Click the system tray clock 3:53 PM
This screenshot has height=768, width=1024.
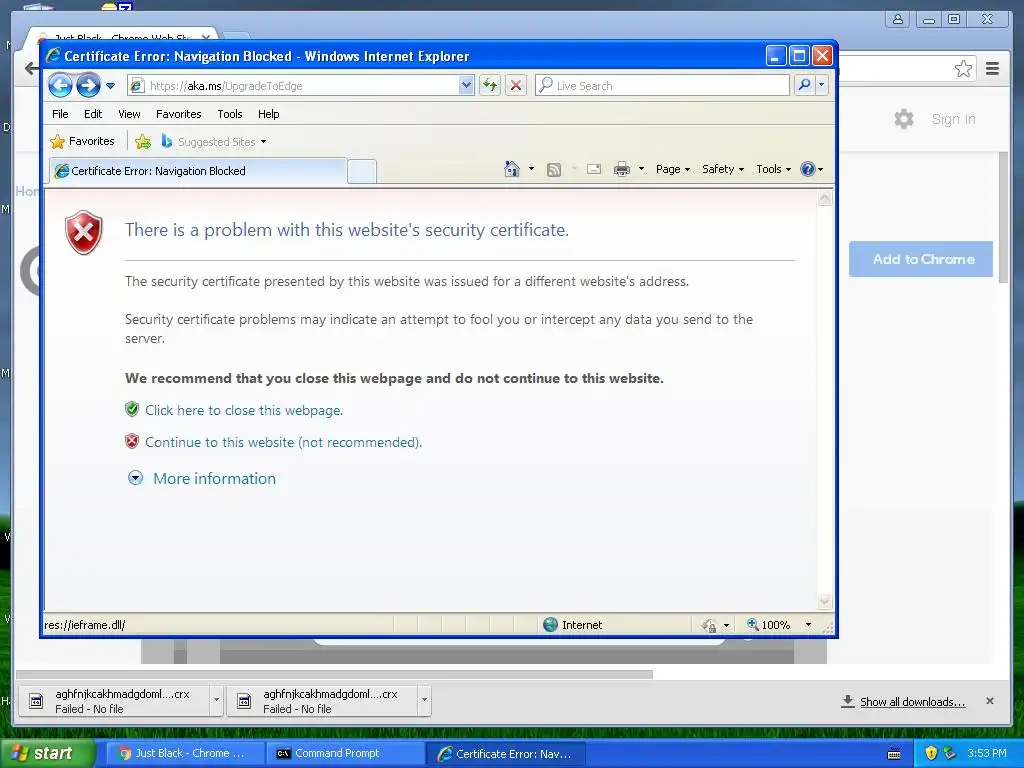pyautogui.click(x=987, y=753)
